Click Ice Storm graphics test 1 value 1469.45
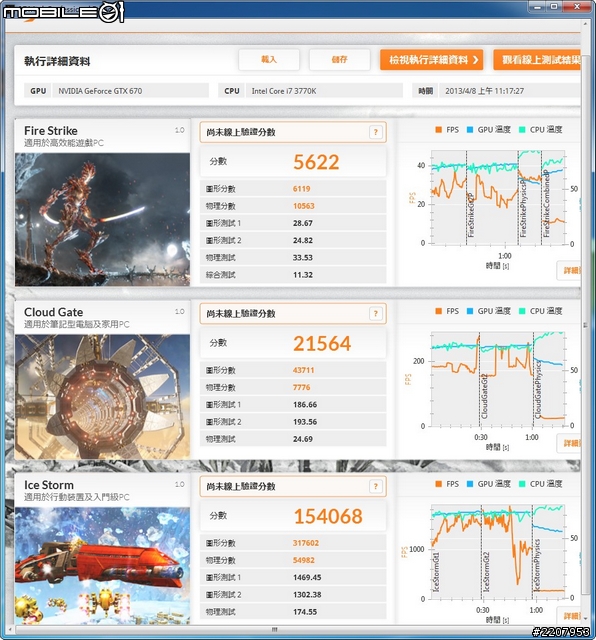596x640 pixels. 307,577
